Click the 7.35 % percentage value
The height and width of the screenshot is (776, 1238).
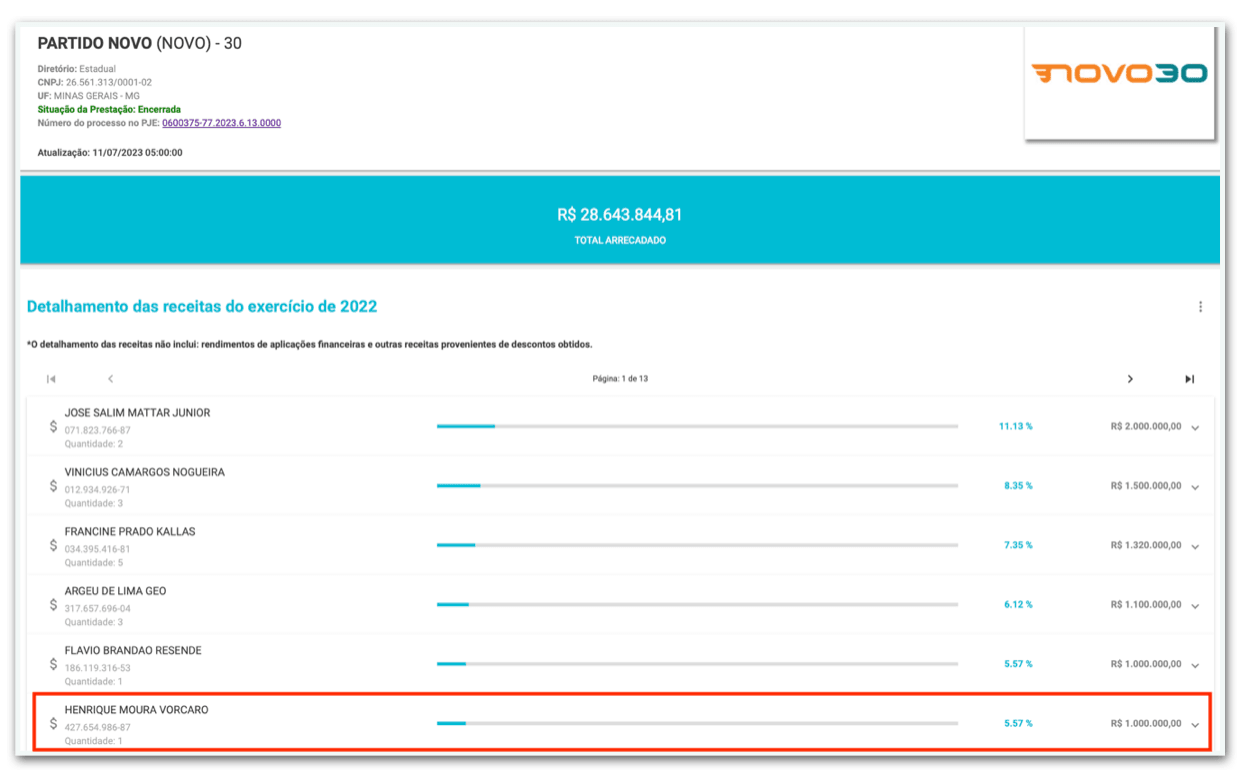1018,545
